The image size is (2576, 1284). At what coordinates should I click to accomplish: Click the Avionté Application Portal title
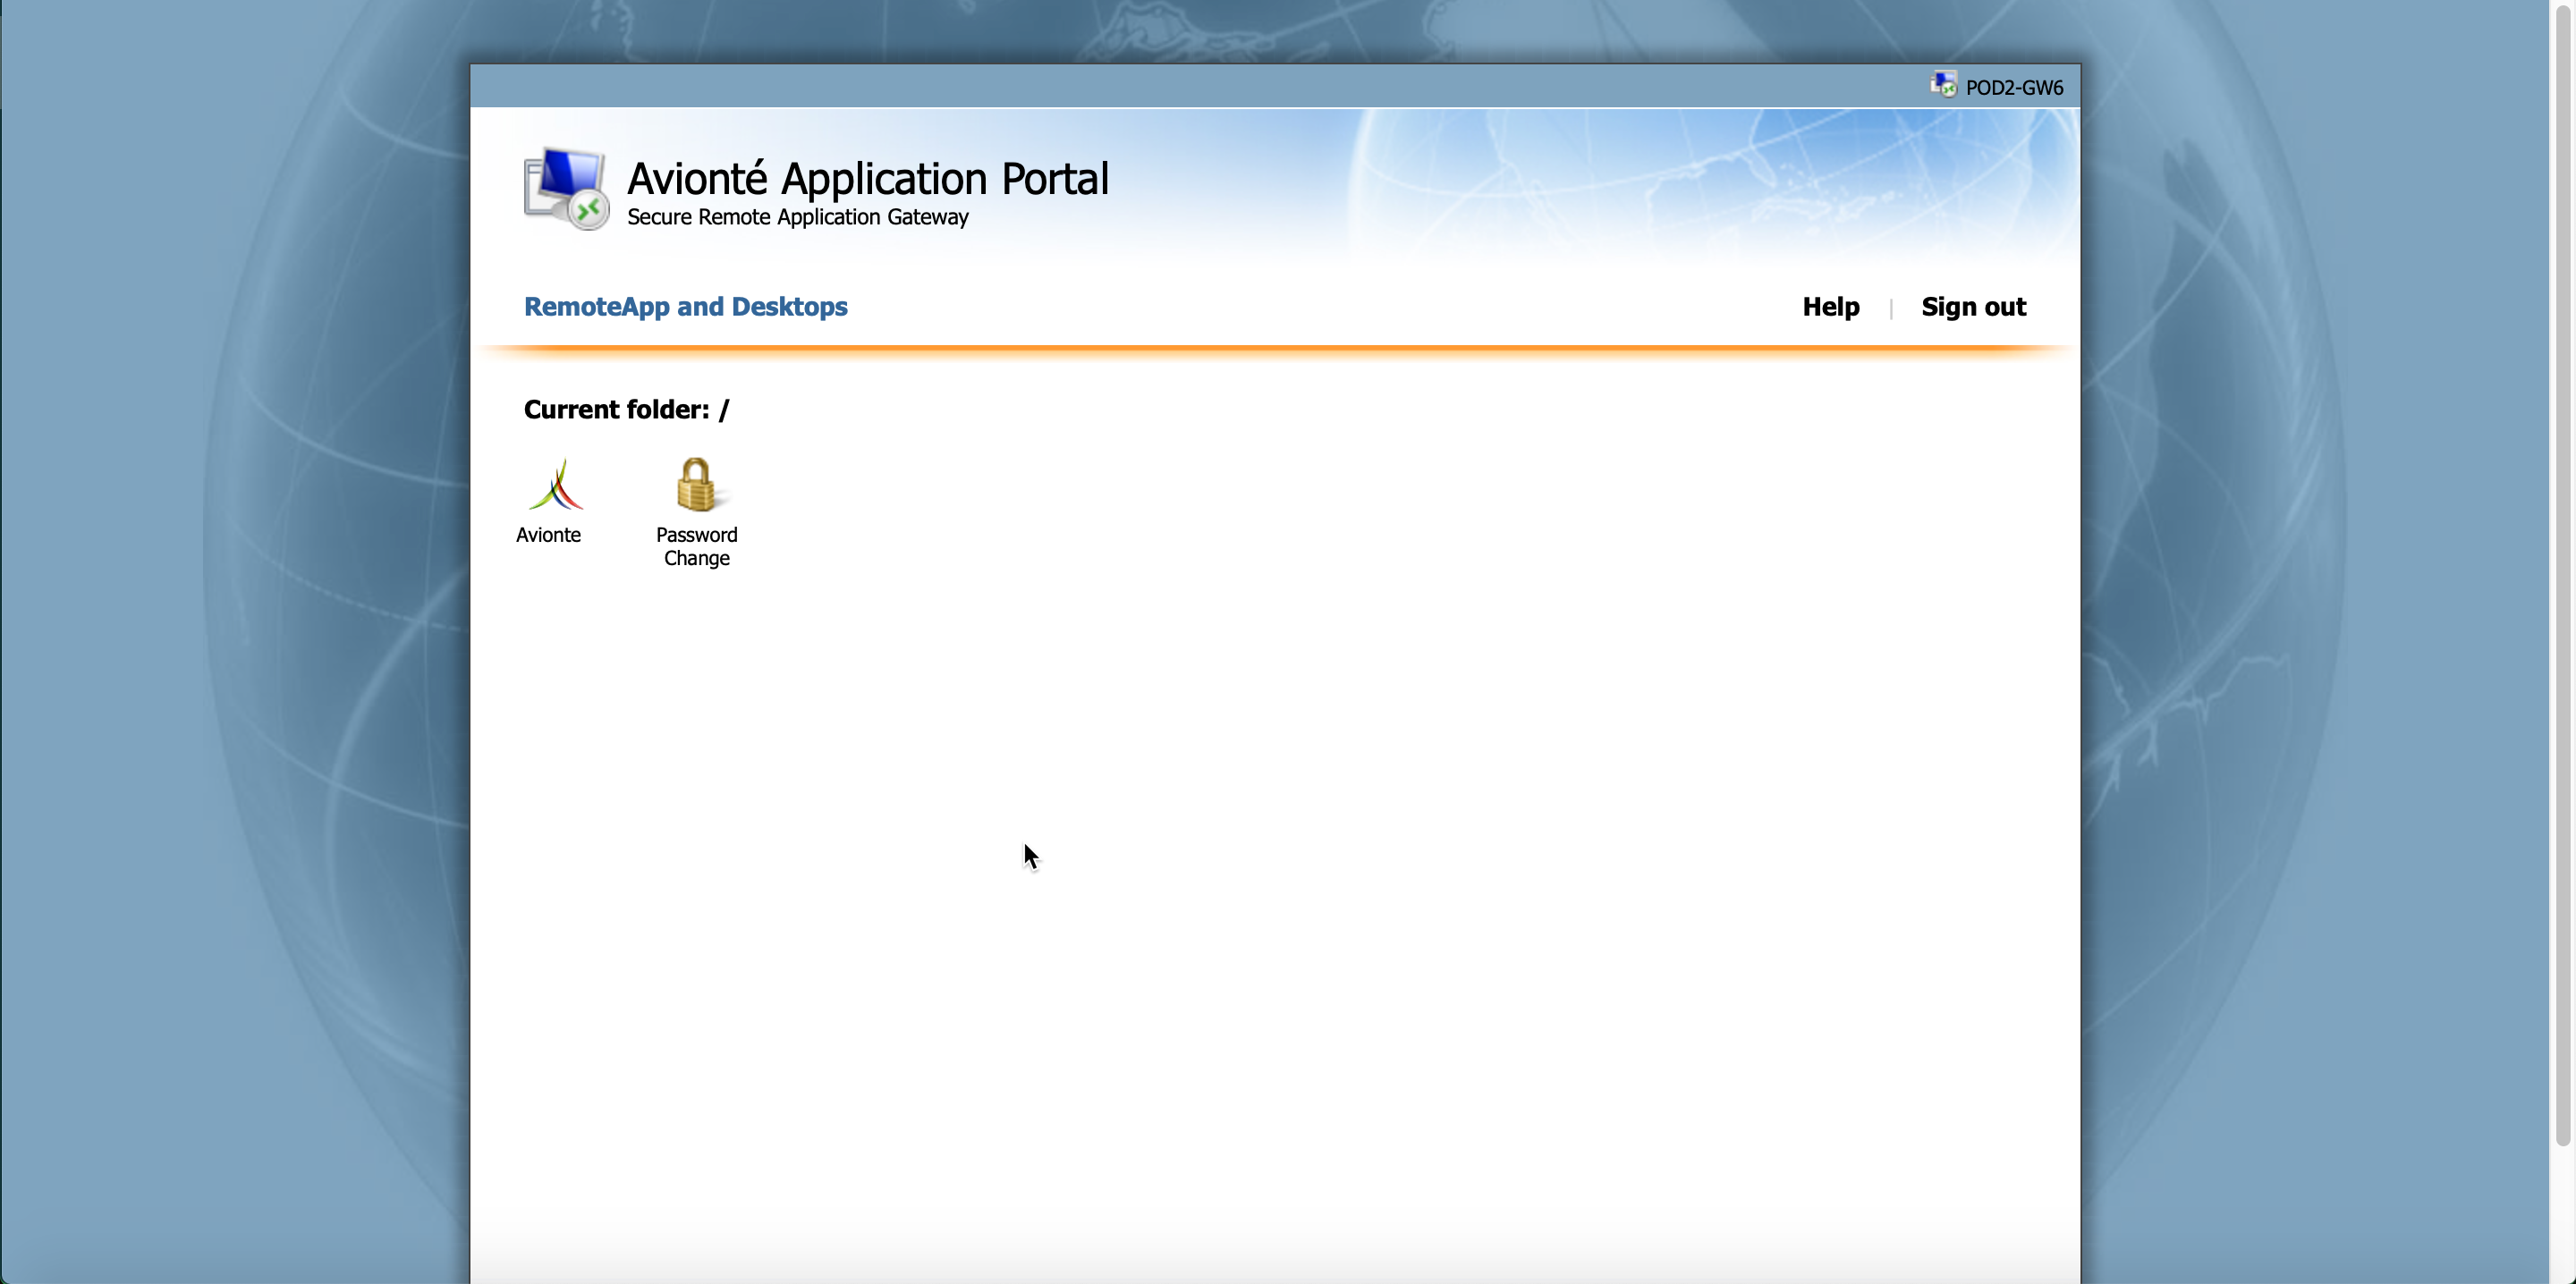[x=867, y=179]
